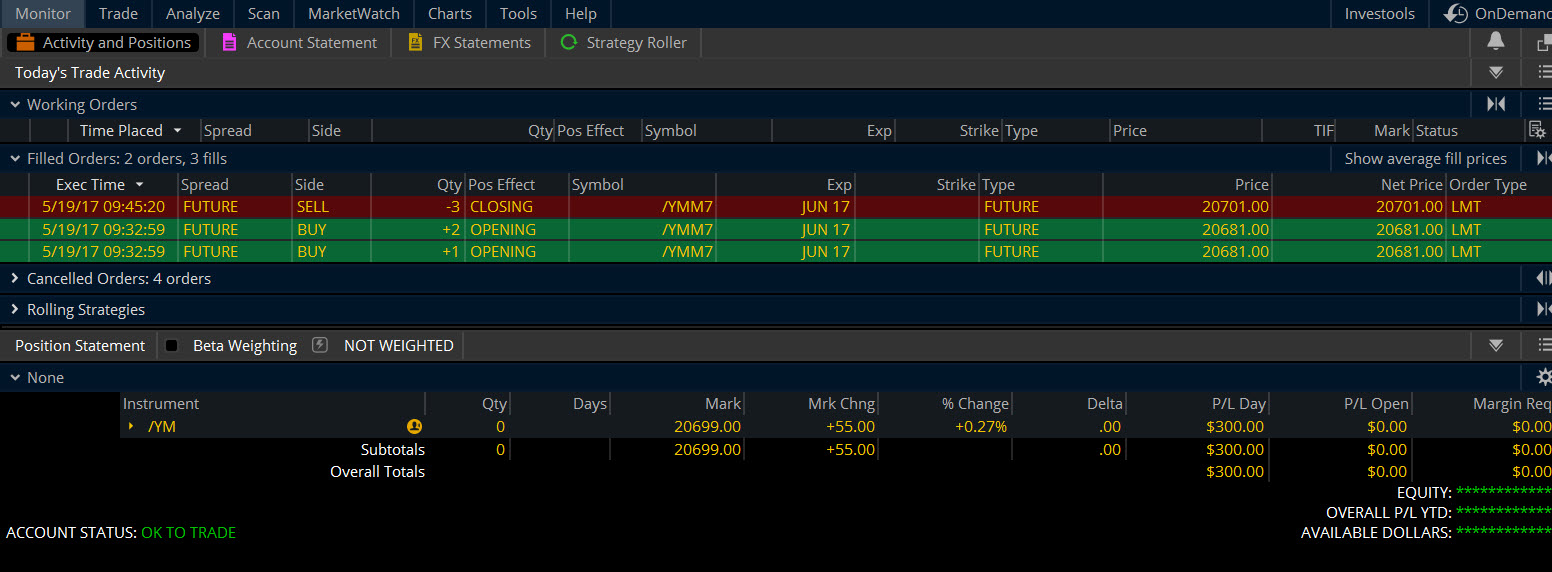Select the SELL -3 CLOSING filled order row
This screenshot has width=1552, height=572.
[776, 207]
